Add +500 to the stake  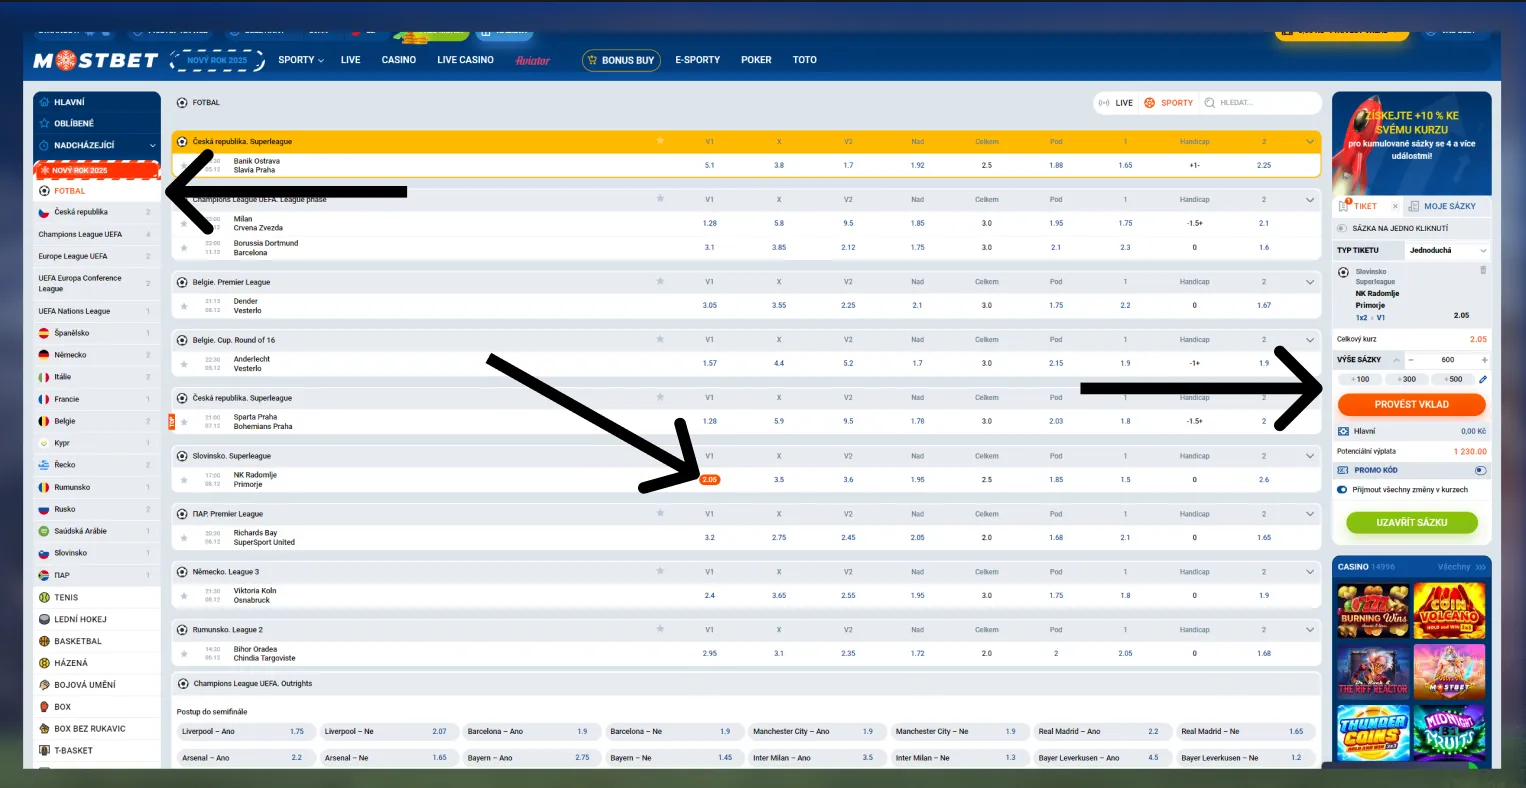(1453, 379)
